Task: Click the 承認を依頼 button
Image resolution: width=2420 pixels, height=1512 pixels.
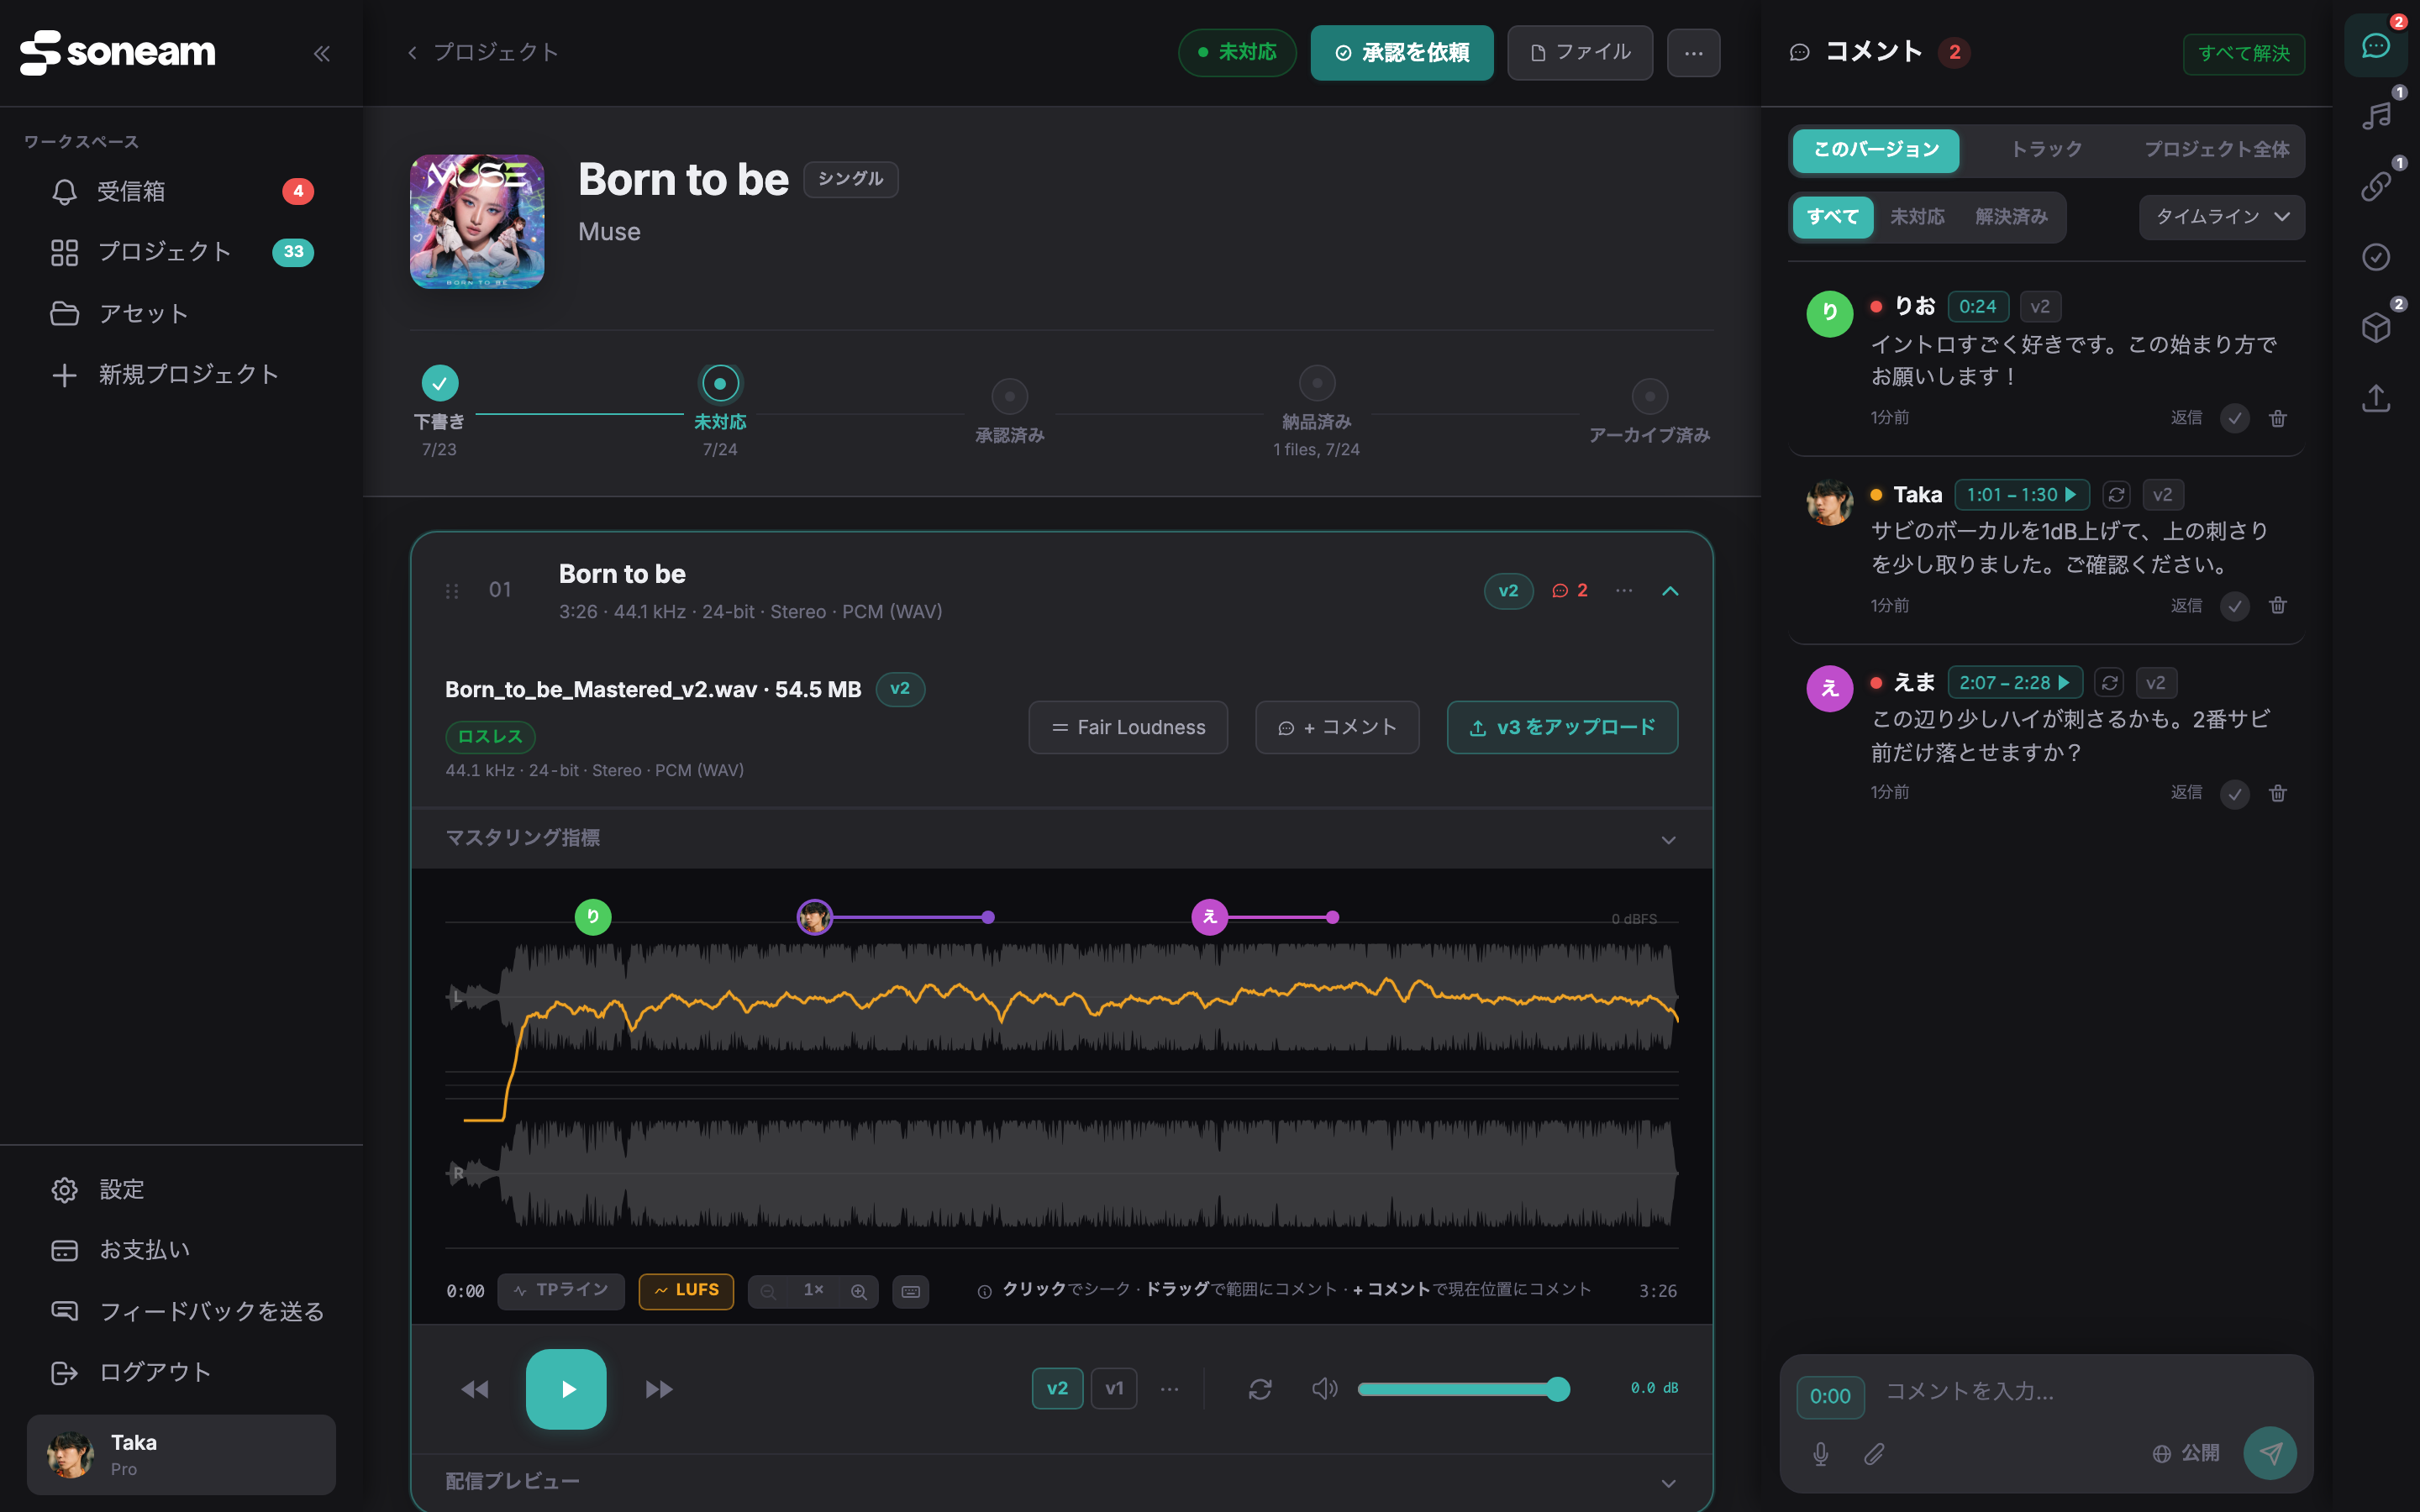Action: tap(1402, 53)
